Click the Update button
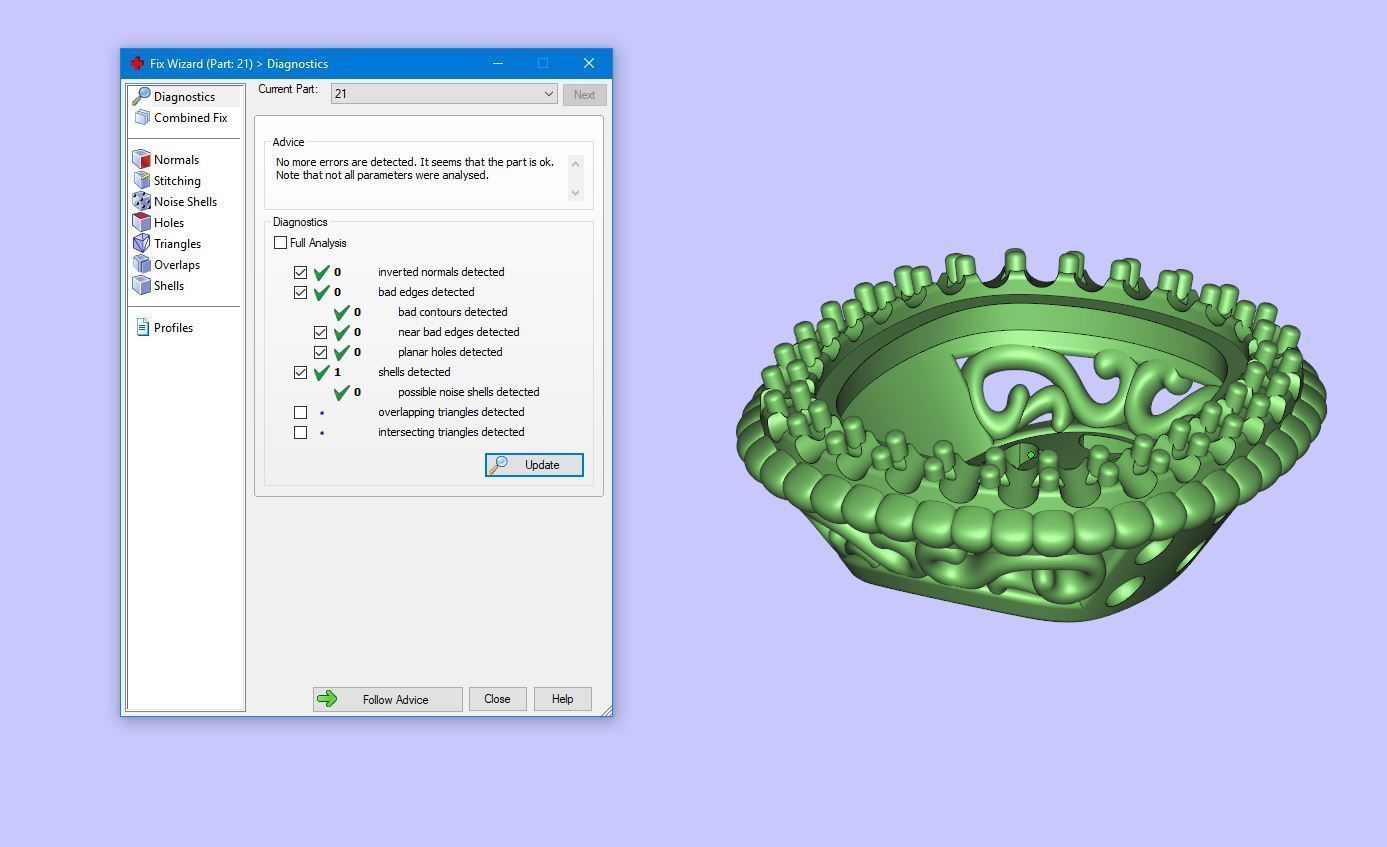This screenshot has width=1387, height=847. [534, 465]
